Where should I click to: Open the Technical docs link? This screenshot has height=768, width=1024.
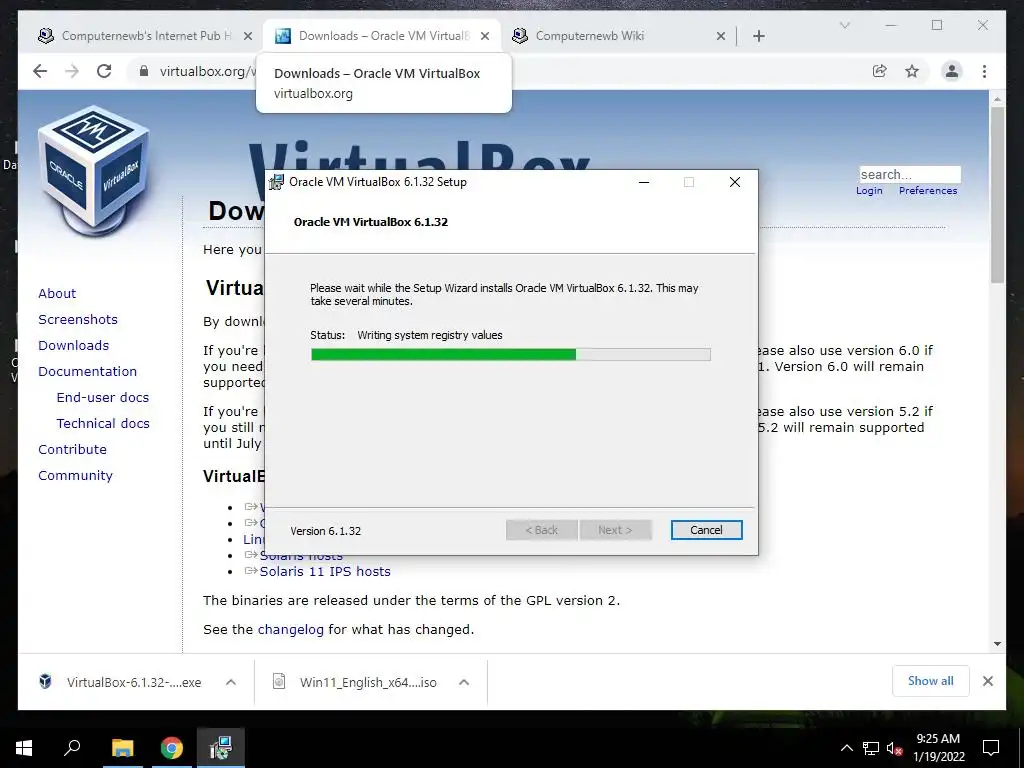[x=103, y=424]
